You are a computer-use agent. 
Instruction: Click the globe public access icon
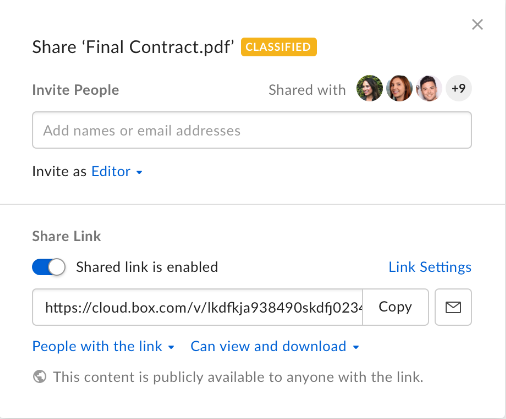coord(39,377)
